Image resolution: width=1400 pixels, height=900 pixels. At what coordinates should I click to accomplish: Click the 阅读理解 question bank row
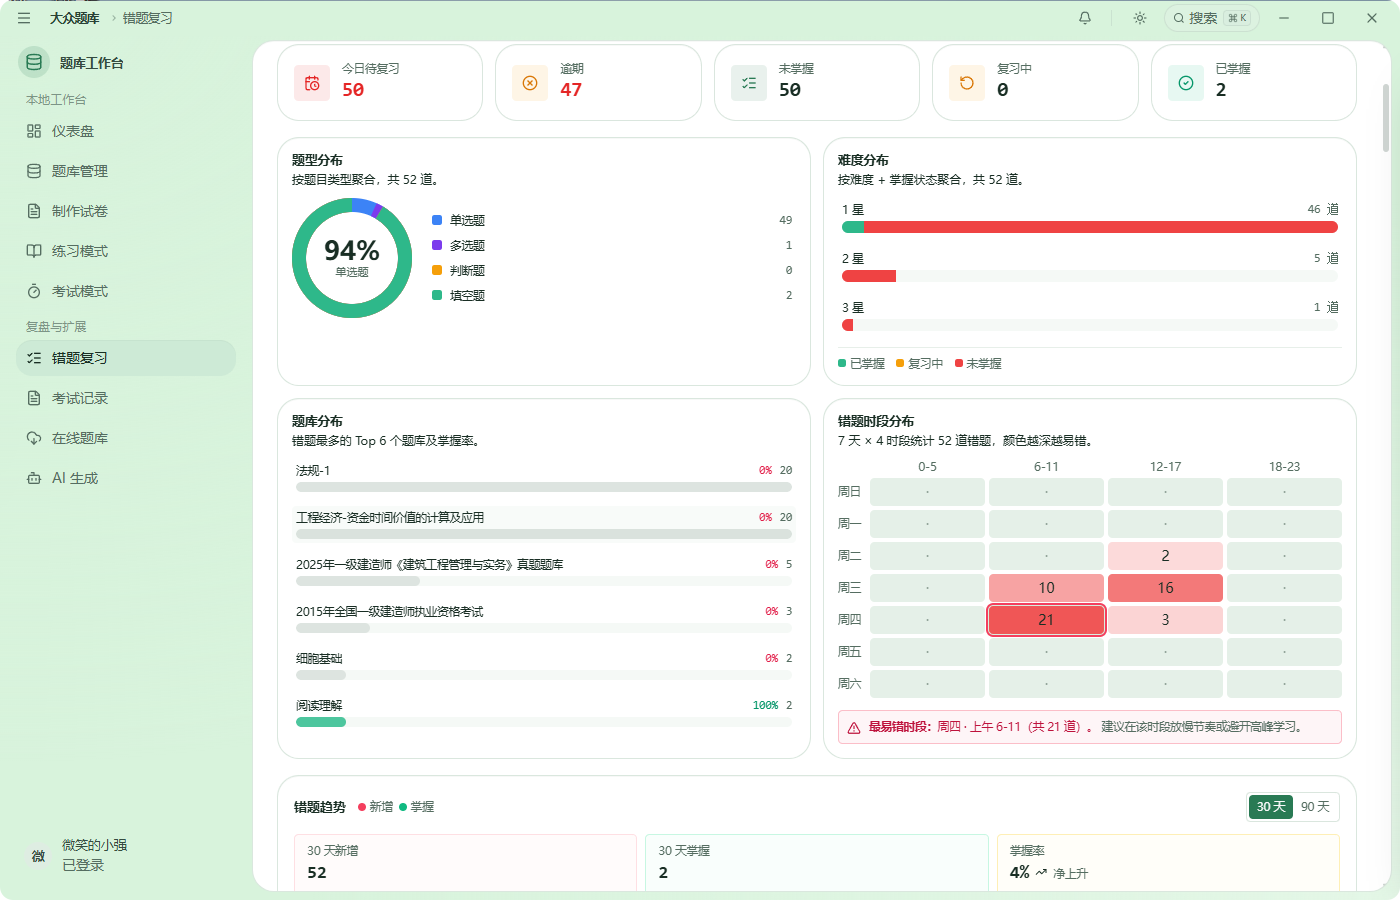coord(544,713)
